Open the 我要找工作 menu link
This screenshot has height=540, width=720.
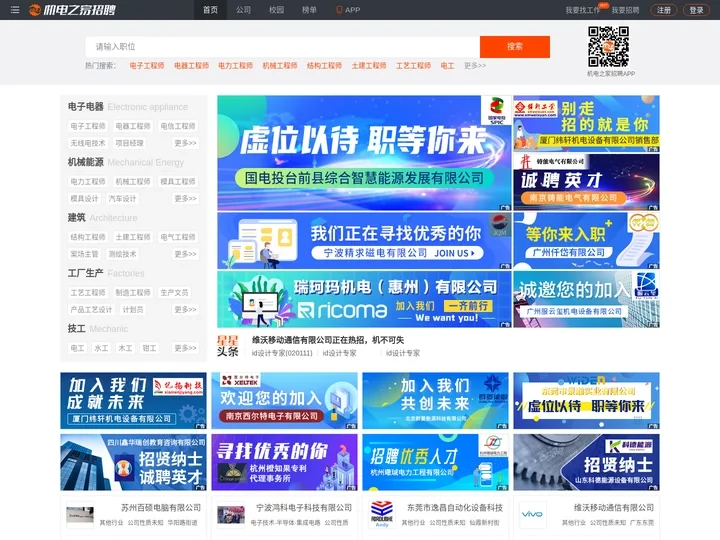click(583, 10)
